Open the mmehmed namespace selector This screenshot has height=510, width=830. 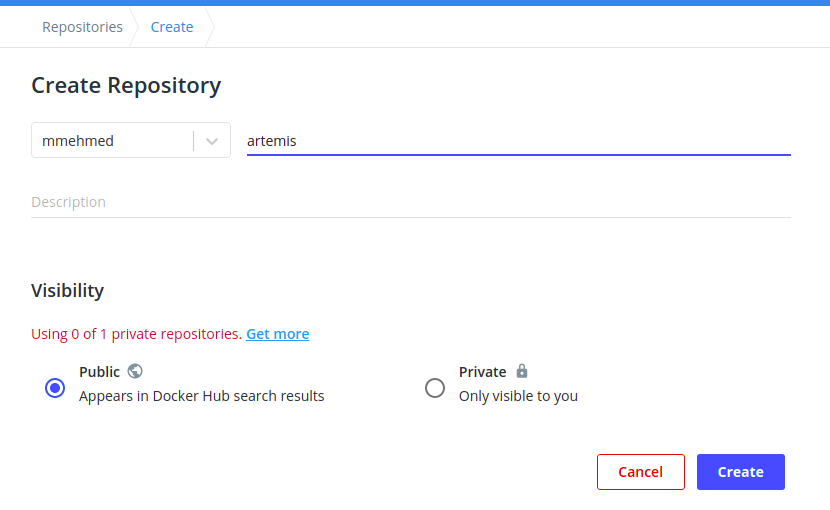pos(112,141)
